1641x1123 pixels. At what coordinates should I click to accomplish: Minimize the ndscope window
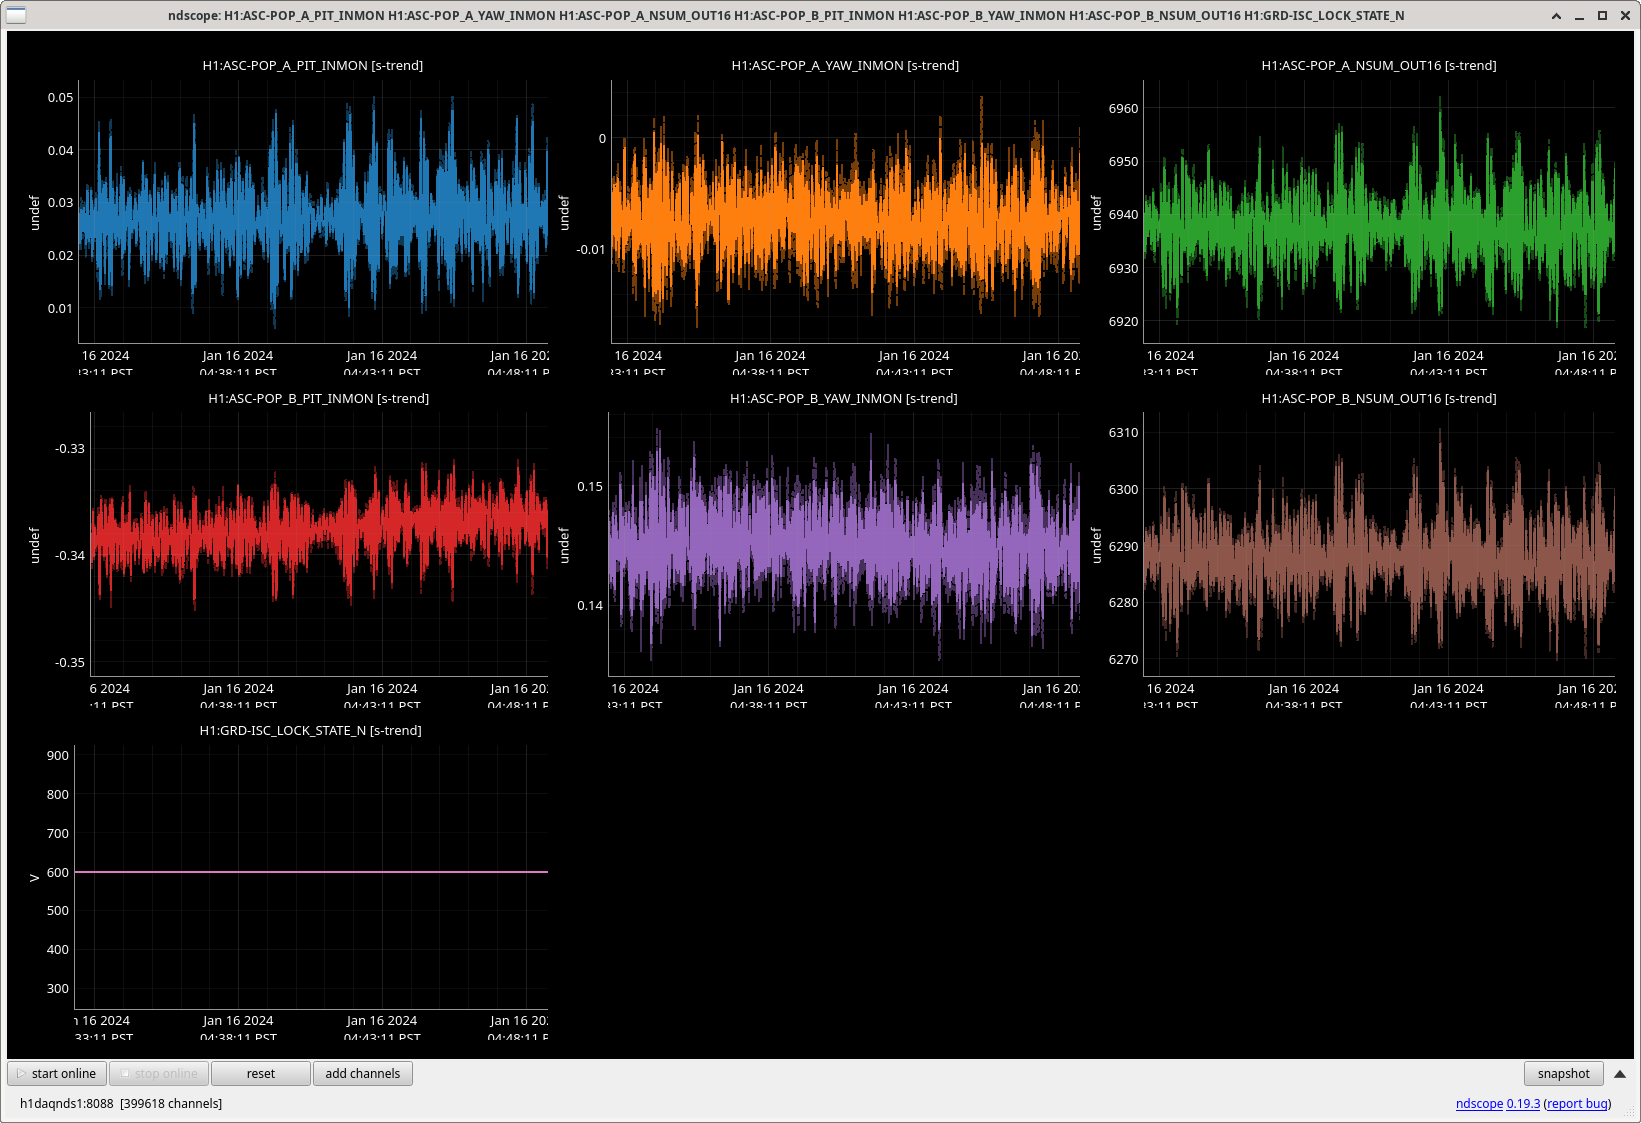point(1579,16)
